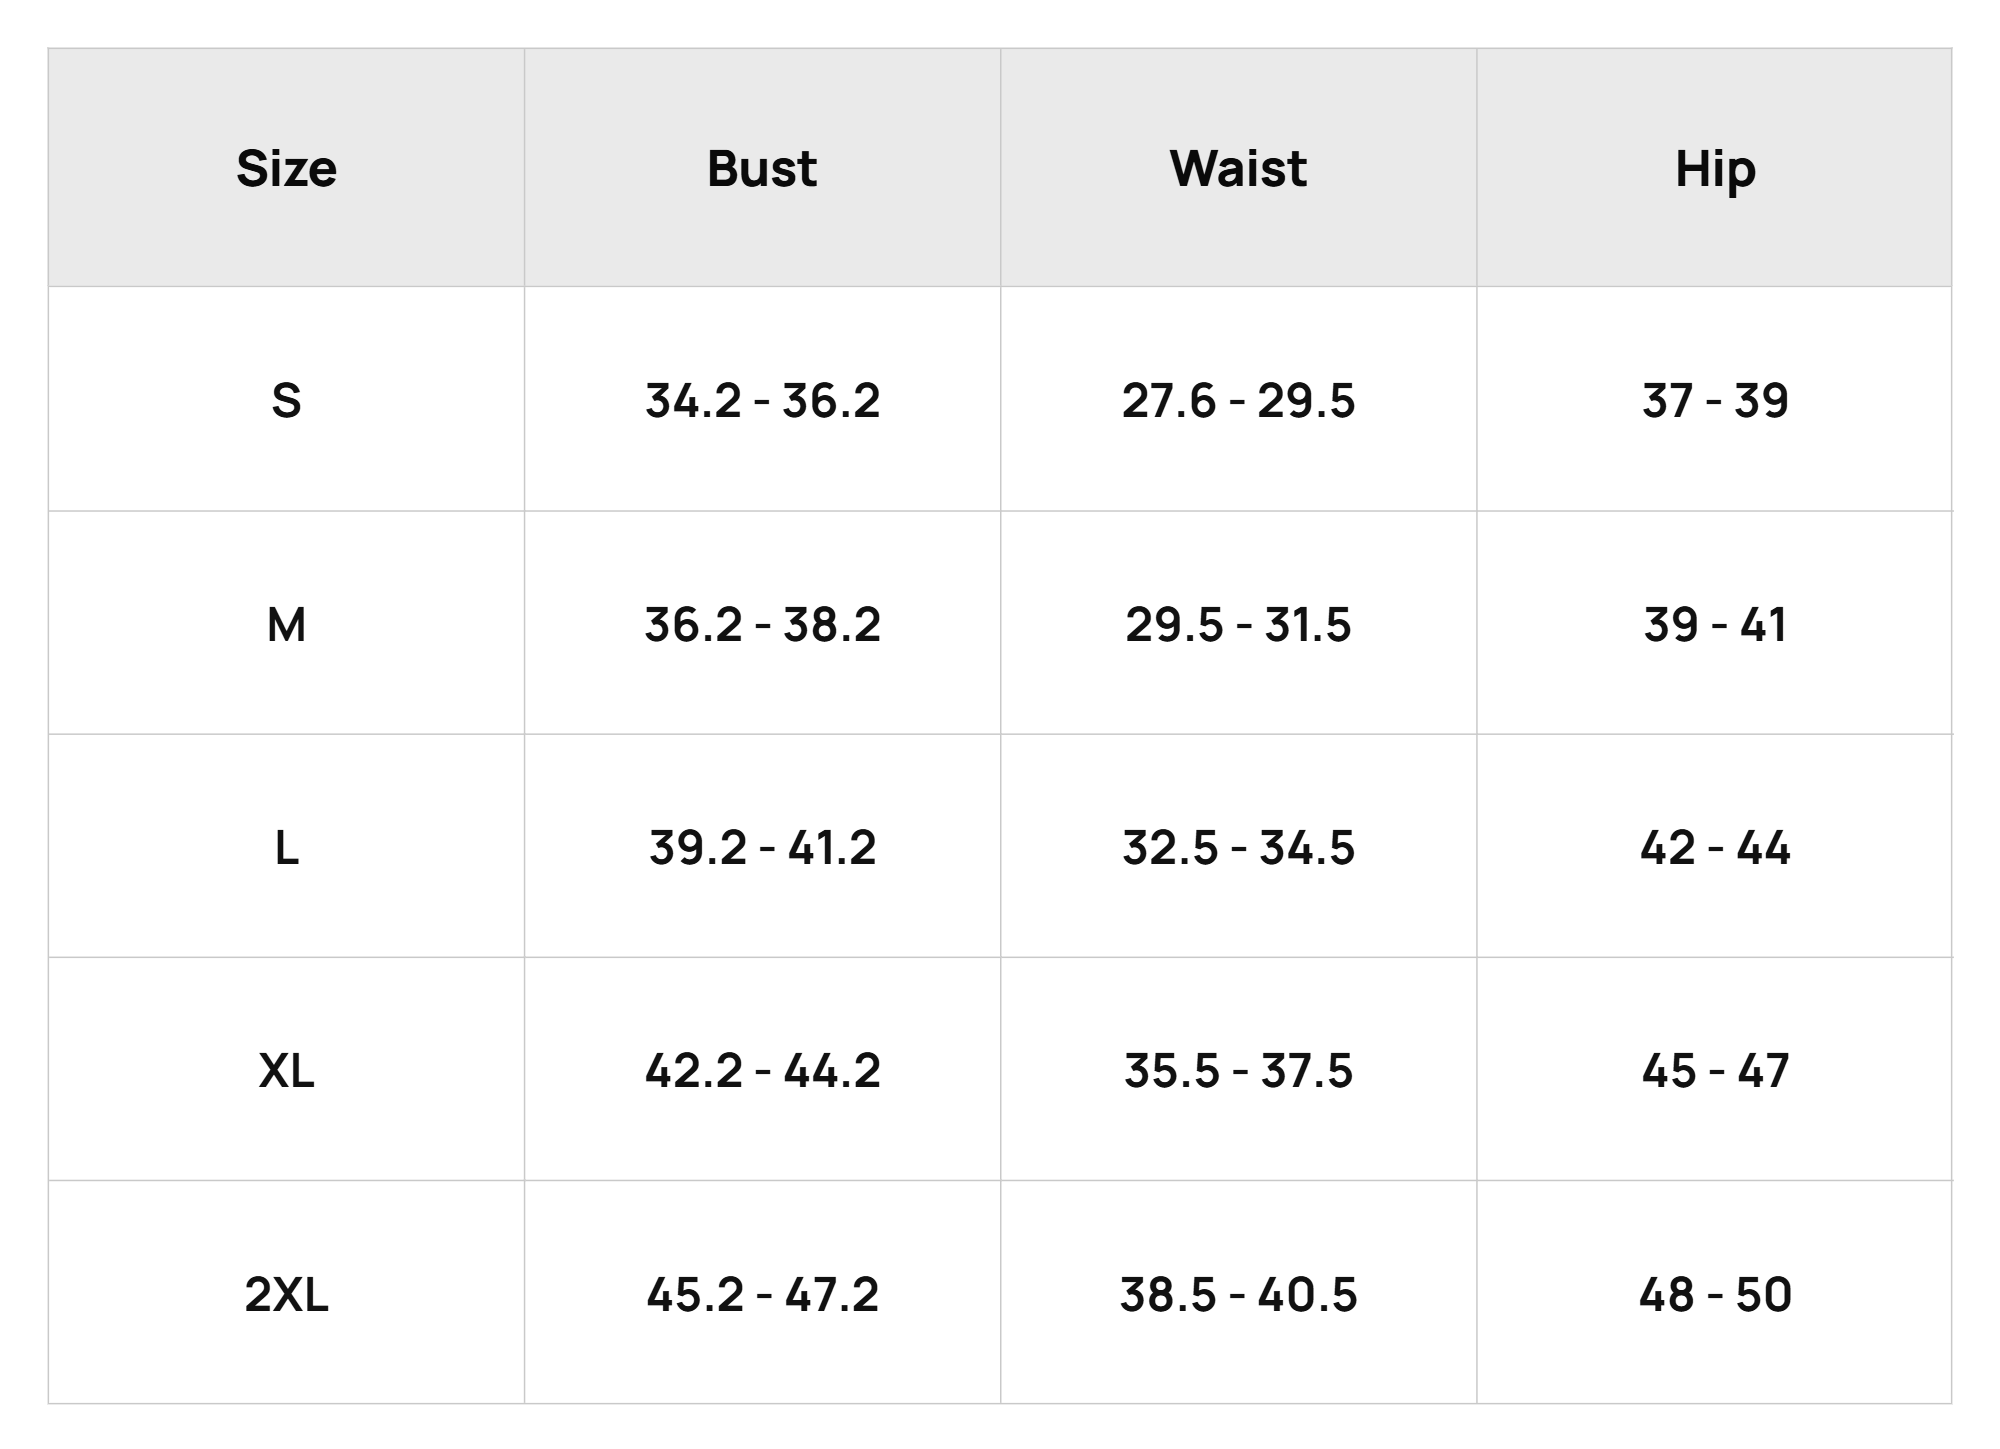Click waist value 35.5 - 37.5
The image size is (2000, 1449).
1238,1071
